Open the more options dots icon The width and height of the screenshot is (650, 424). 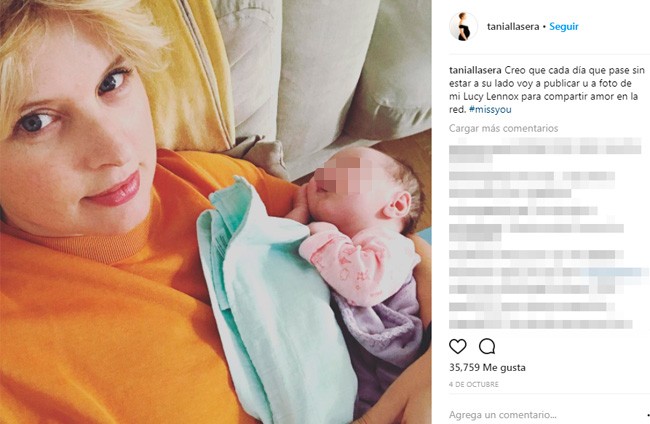coord(648,414)
